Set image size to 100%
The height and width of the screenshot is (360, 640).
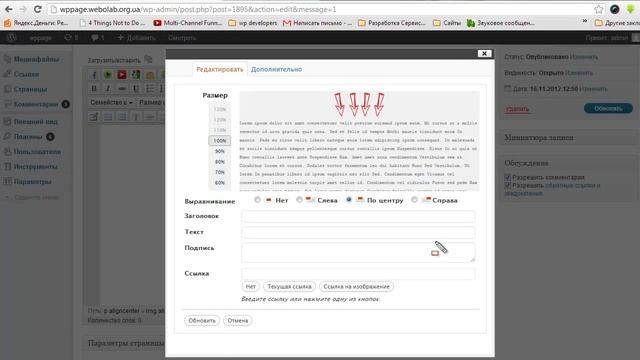(220, 140)
